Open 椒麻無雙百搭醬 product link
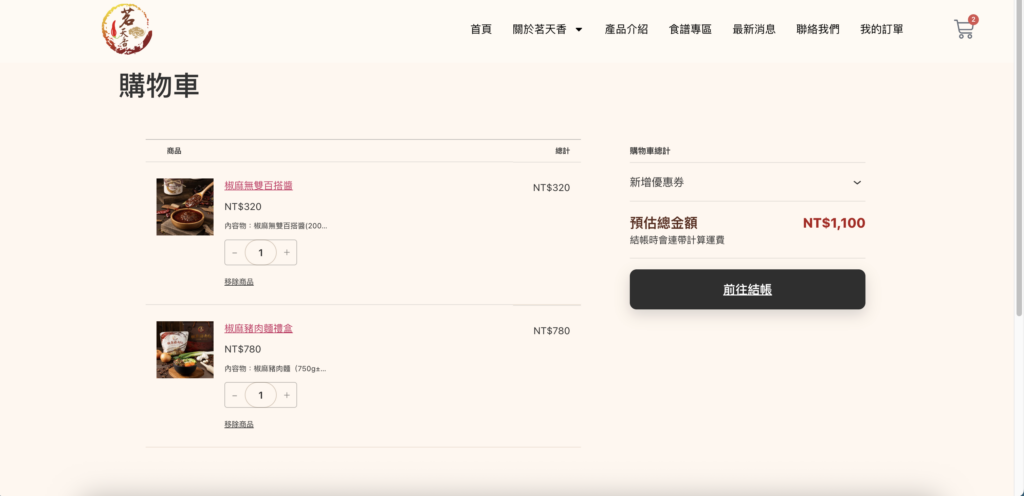Image resolution: width=1024 pixels, height=496 pixels. click(x=259, y=185)
